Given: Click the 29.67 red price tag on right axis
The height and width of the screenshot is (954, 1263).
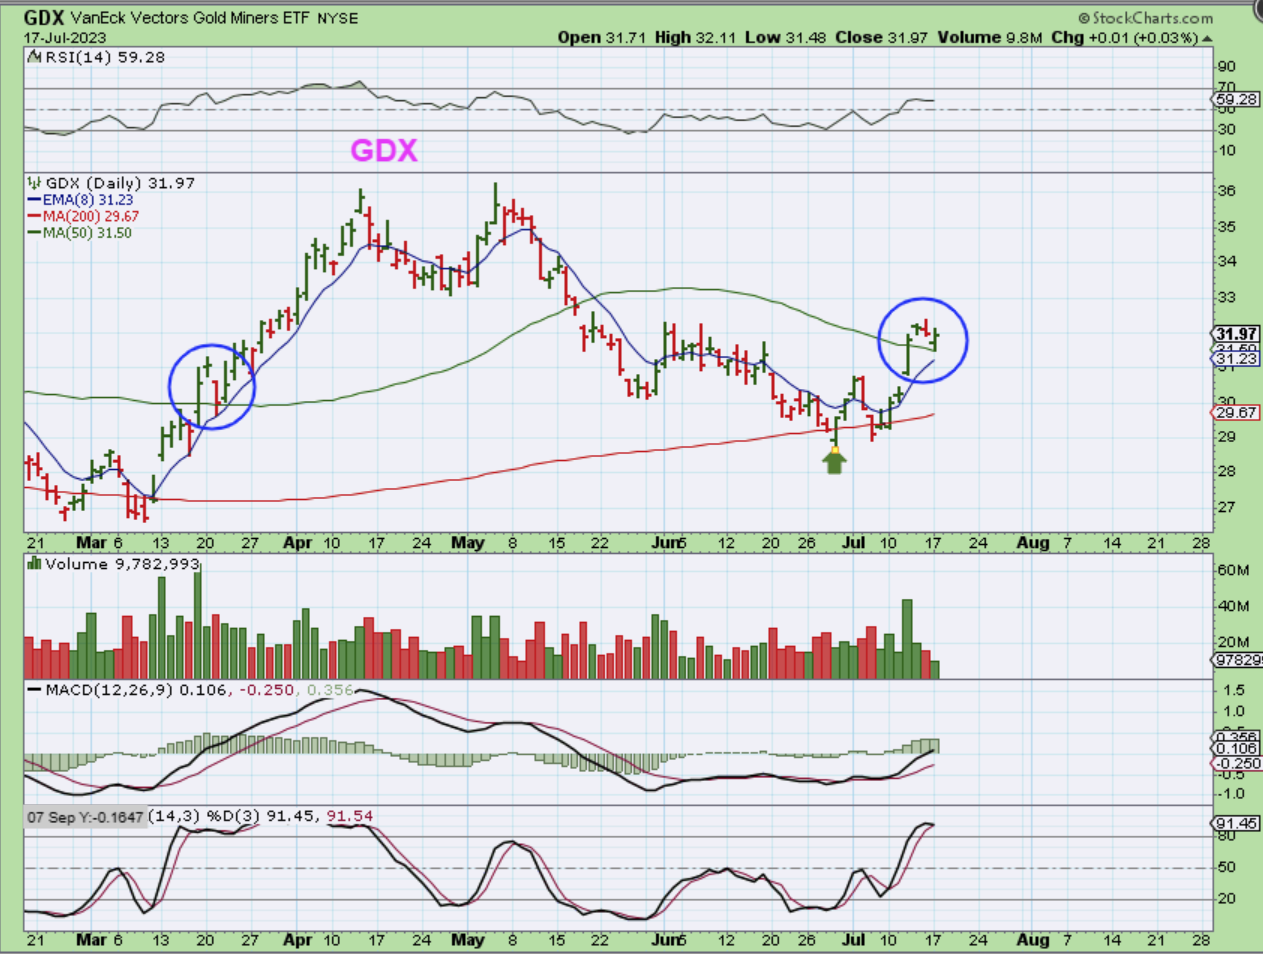Looking at the screenshot, I should pyautogui.click(x=1236, y=412).
